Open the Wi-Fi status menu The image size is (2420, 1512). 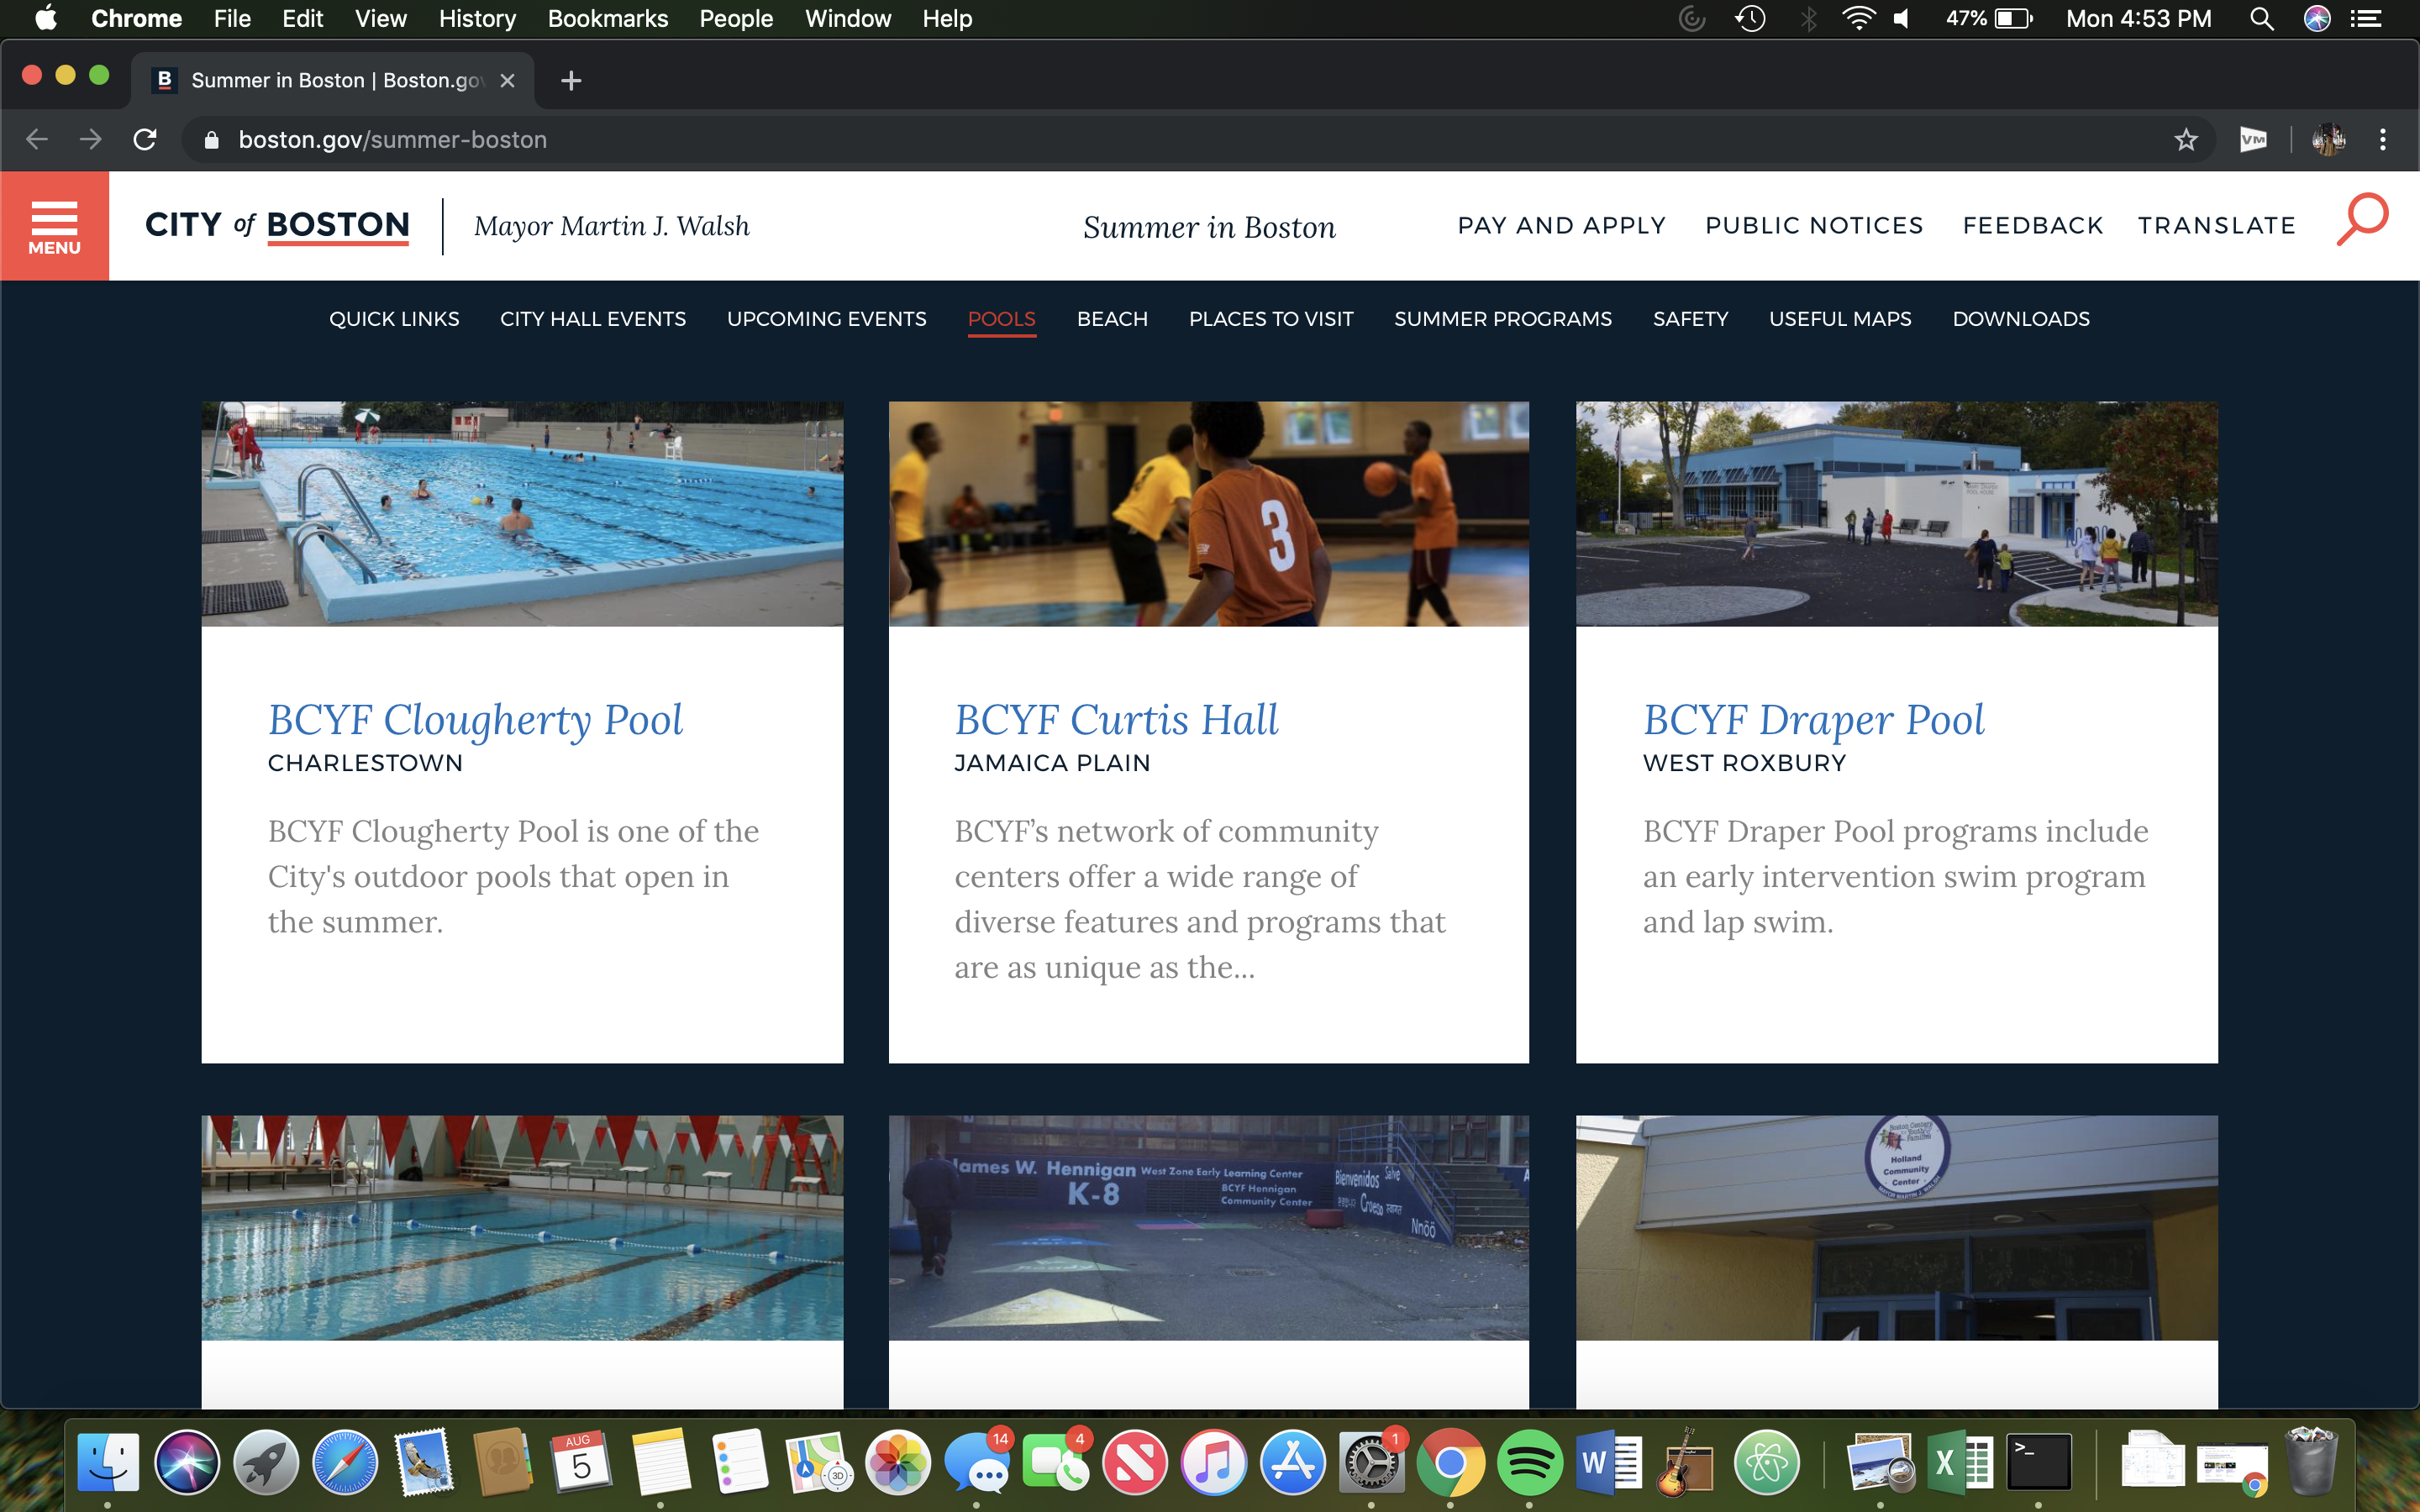click(x=1857, y=19)
